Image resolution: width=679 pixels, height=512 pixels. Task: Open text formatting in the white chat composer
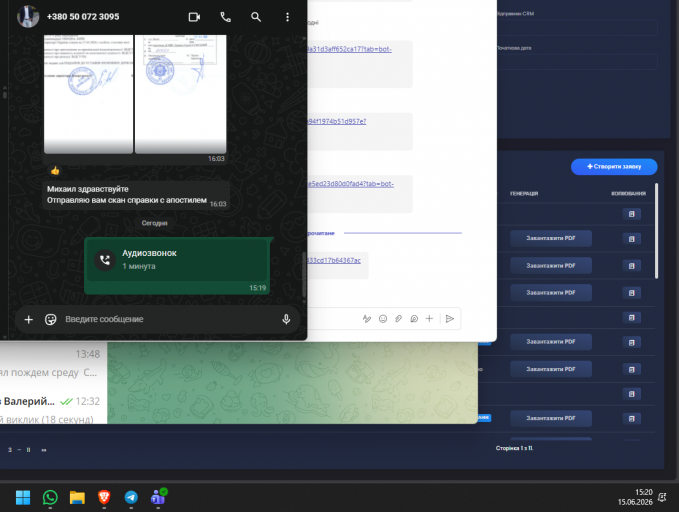coord(367,319)
